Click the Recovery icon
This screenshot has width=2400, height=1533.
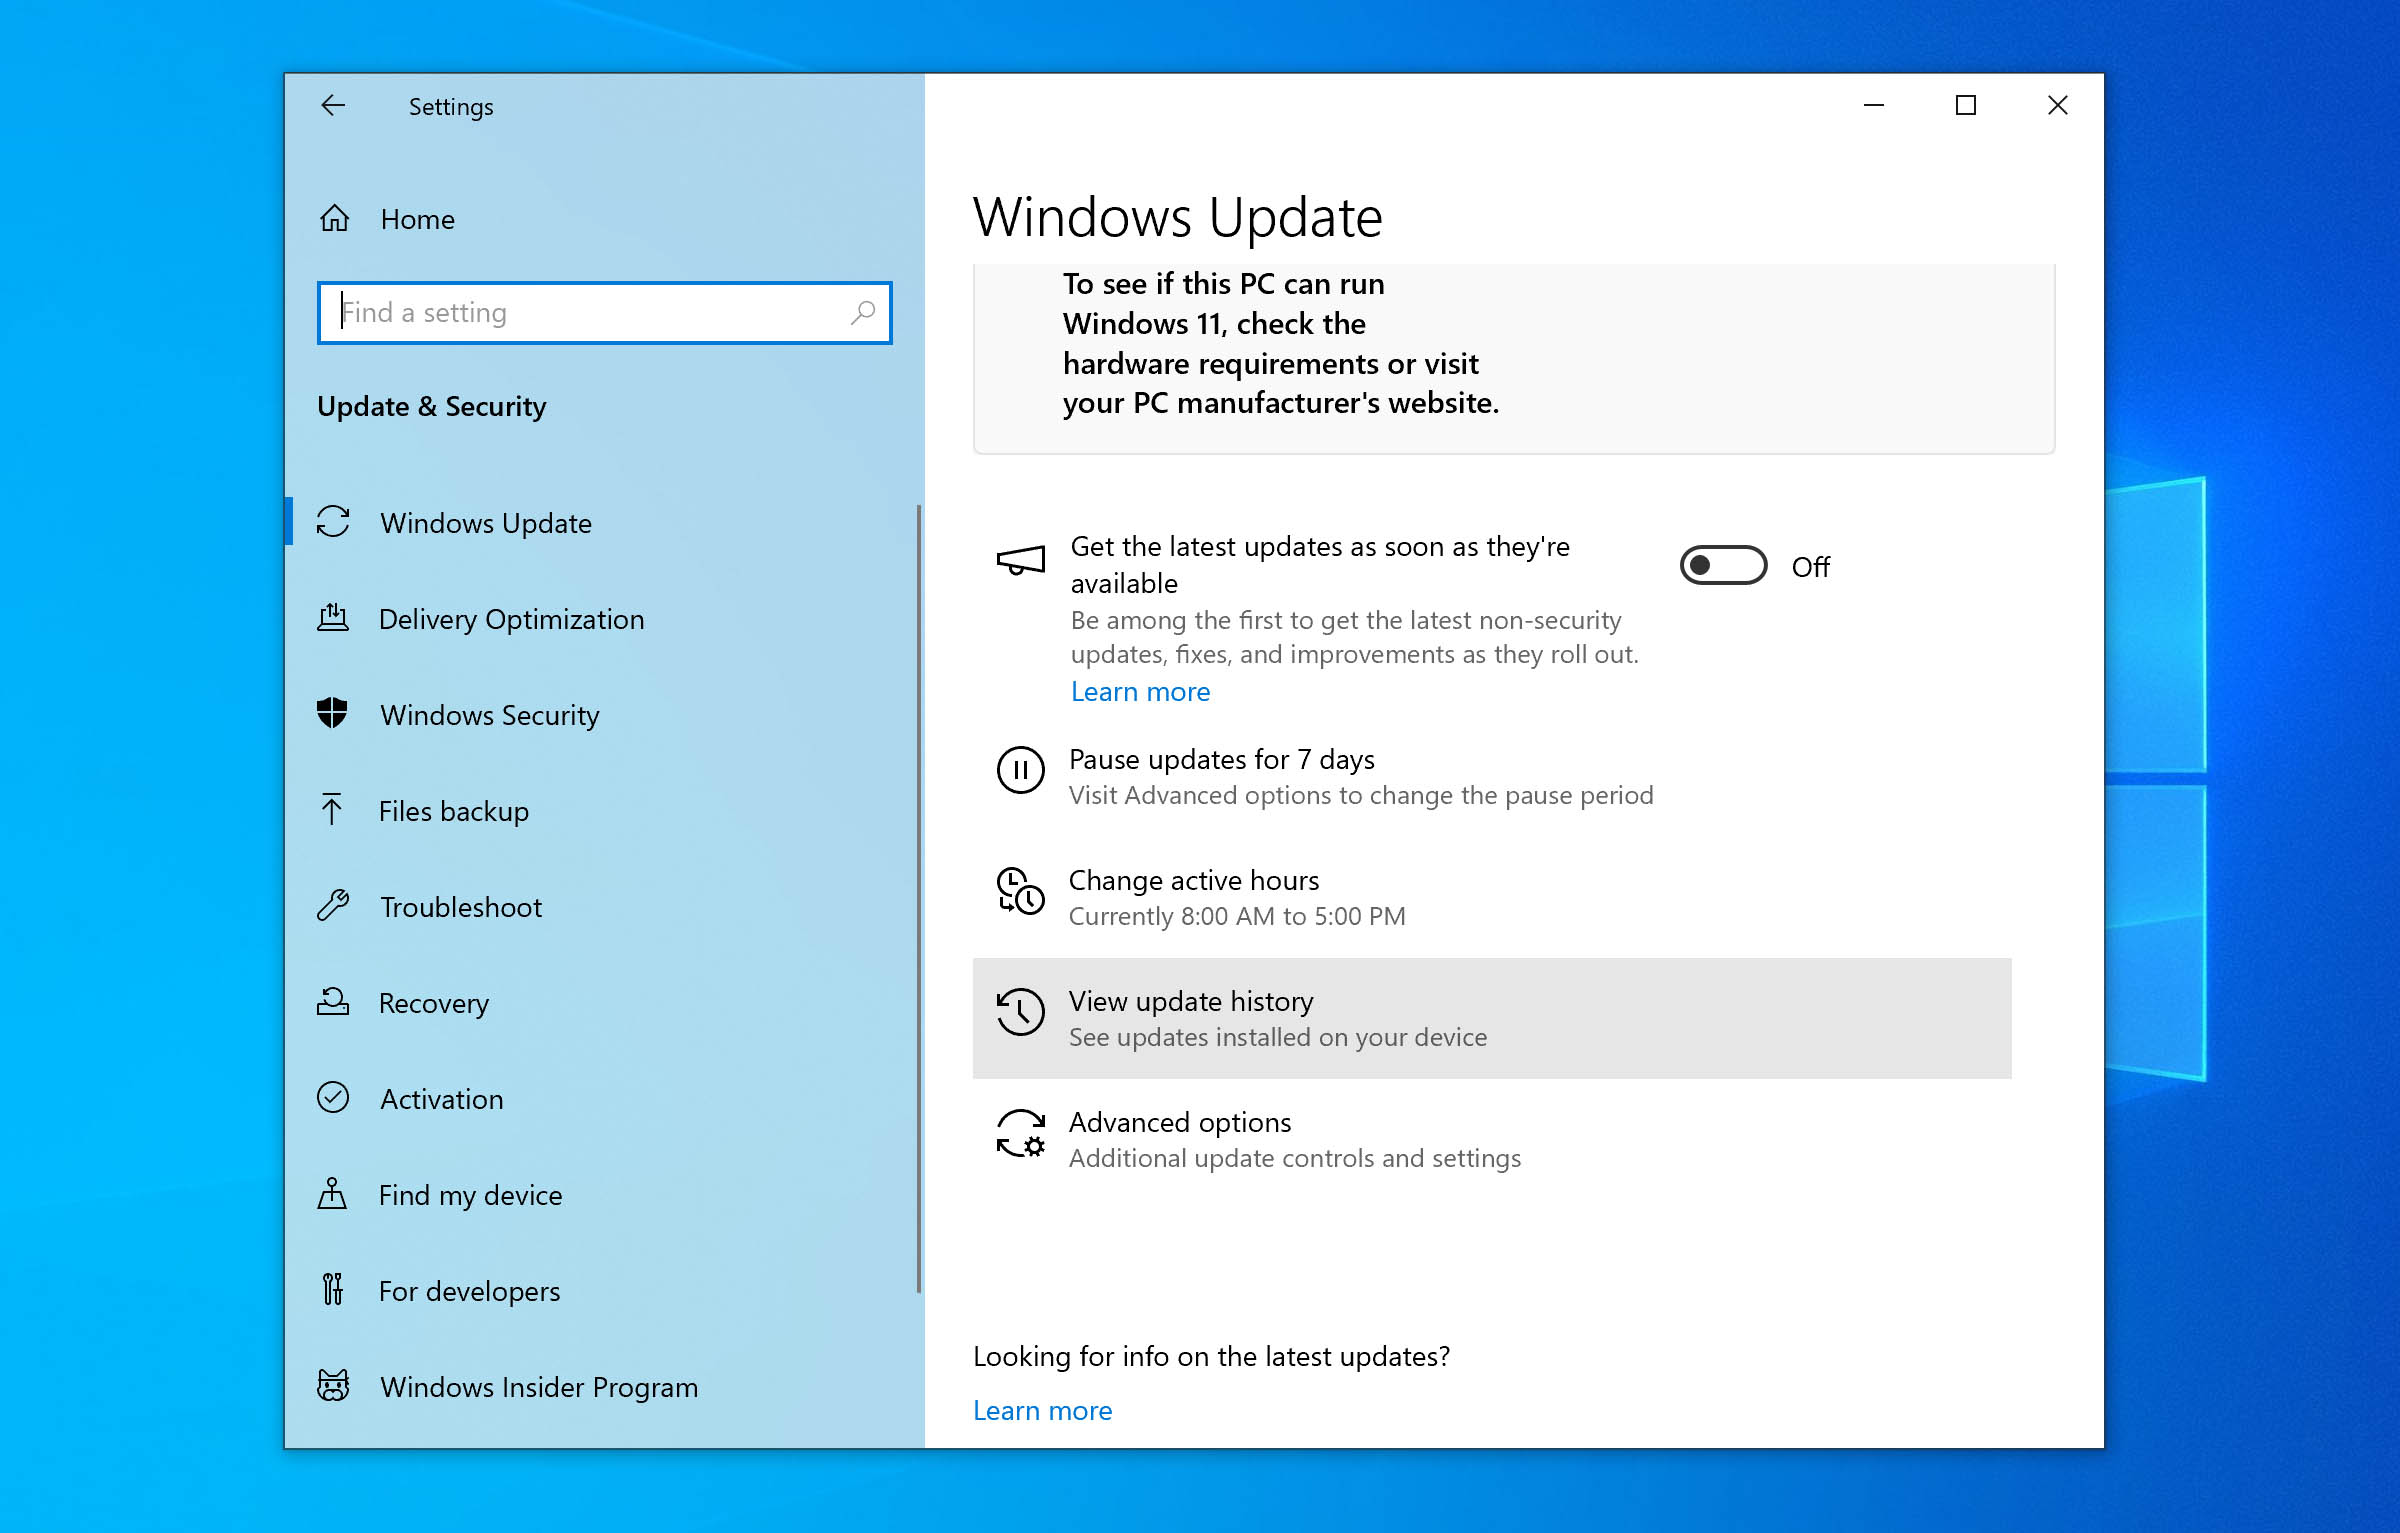[x=333, y=1002]
